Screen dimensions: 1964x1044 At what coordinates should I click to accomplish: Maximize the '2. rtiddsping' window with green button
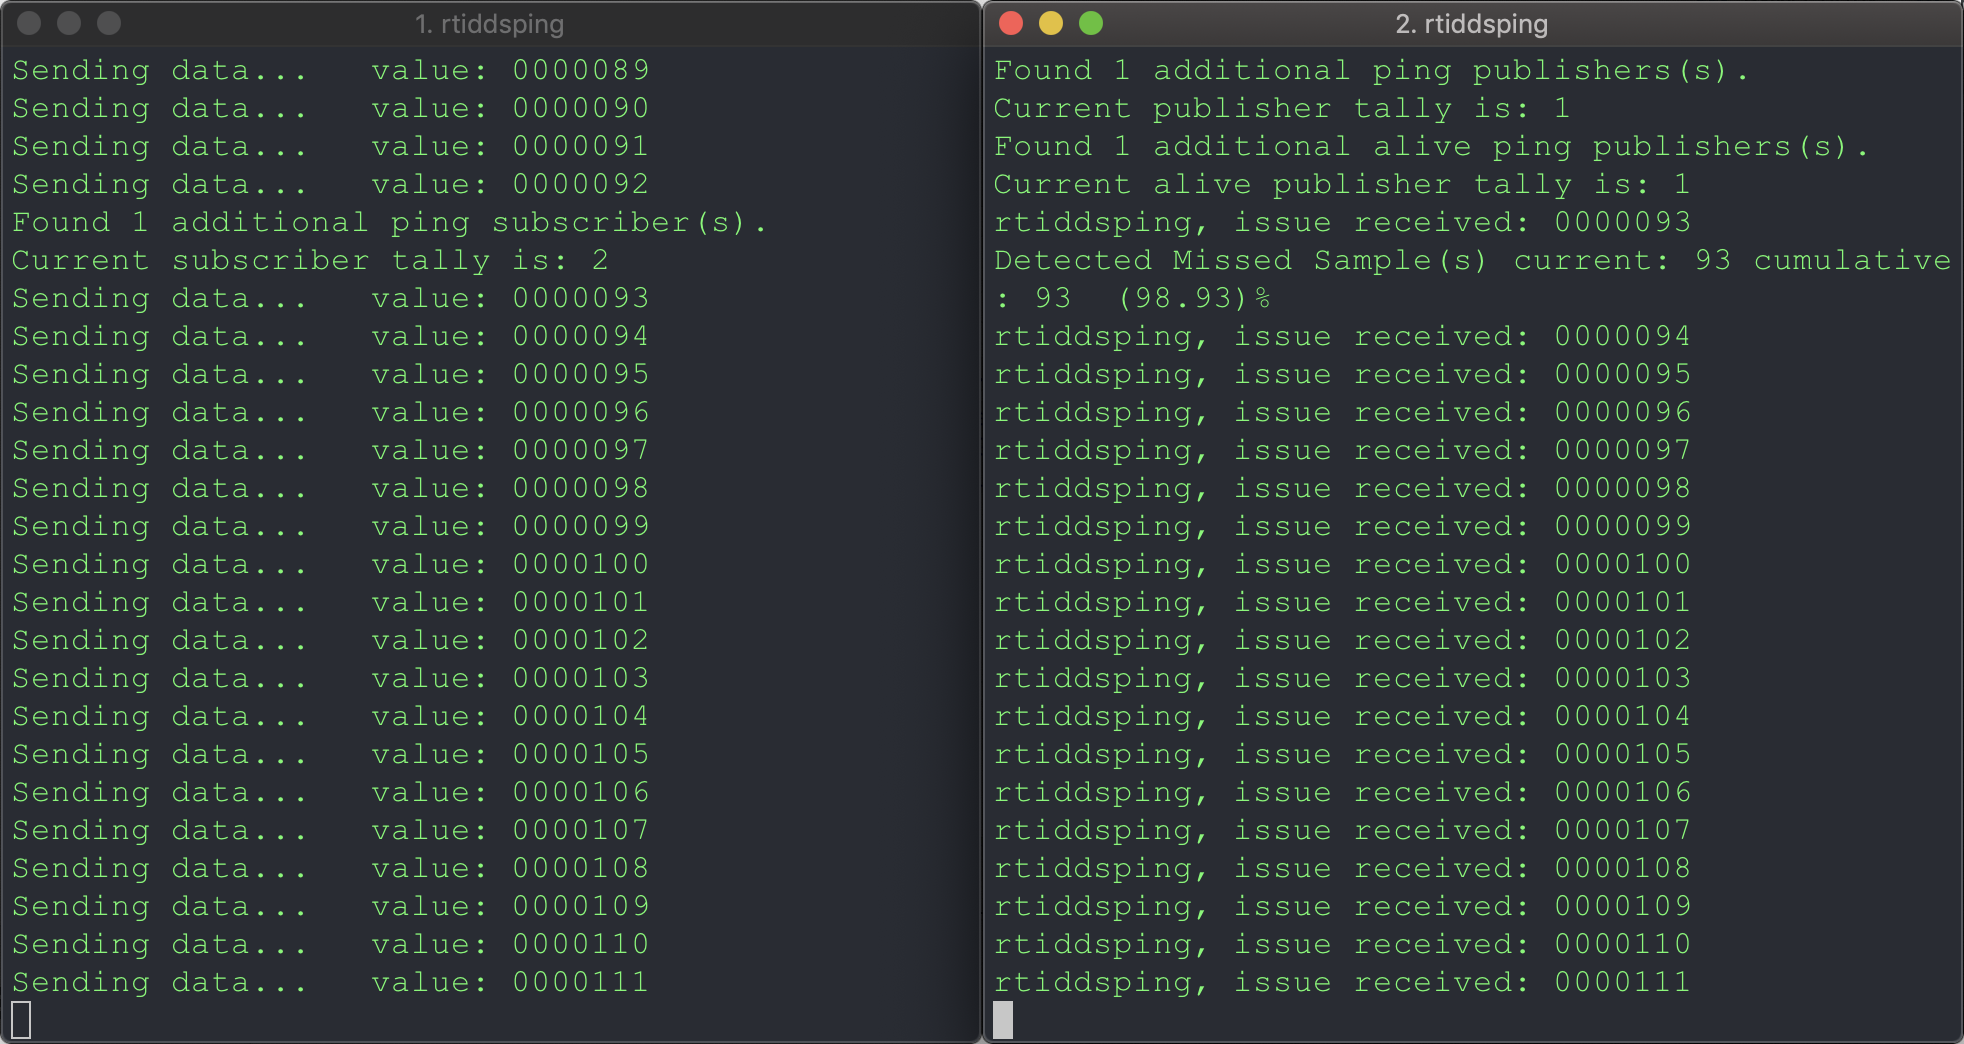(1091, 23)
